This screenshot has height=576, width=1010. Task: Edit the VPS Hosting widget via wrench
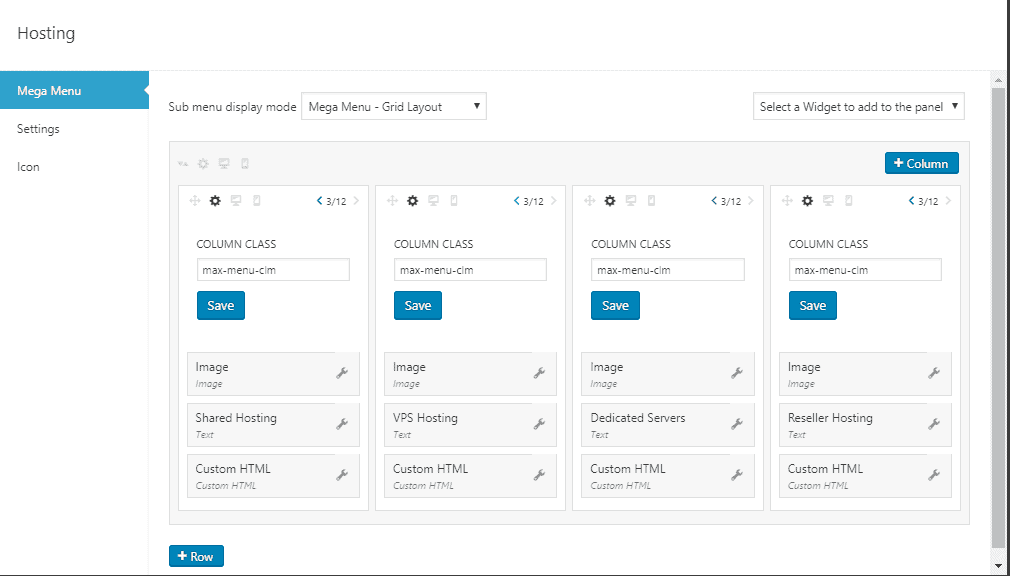coord(539,424)
